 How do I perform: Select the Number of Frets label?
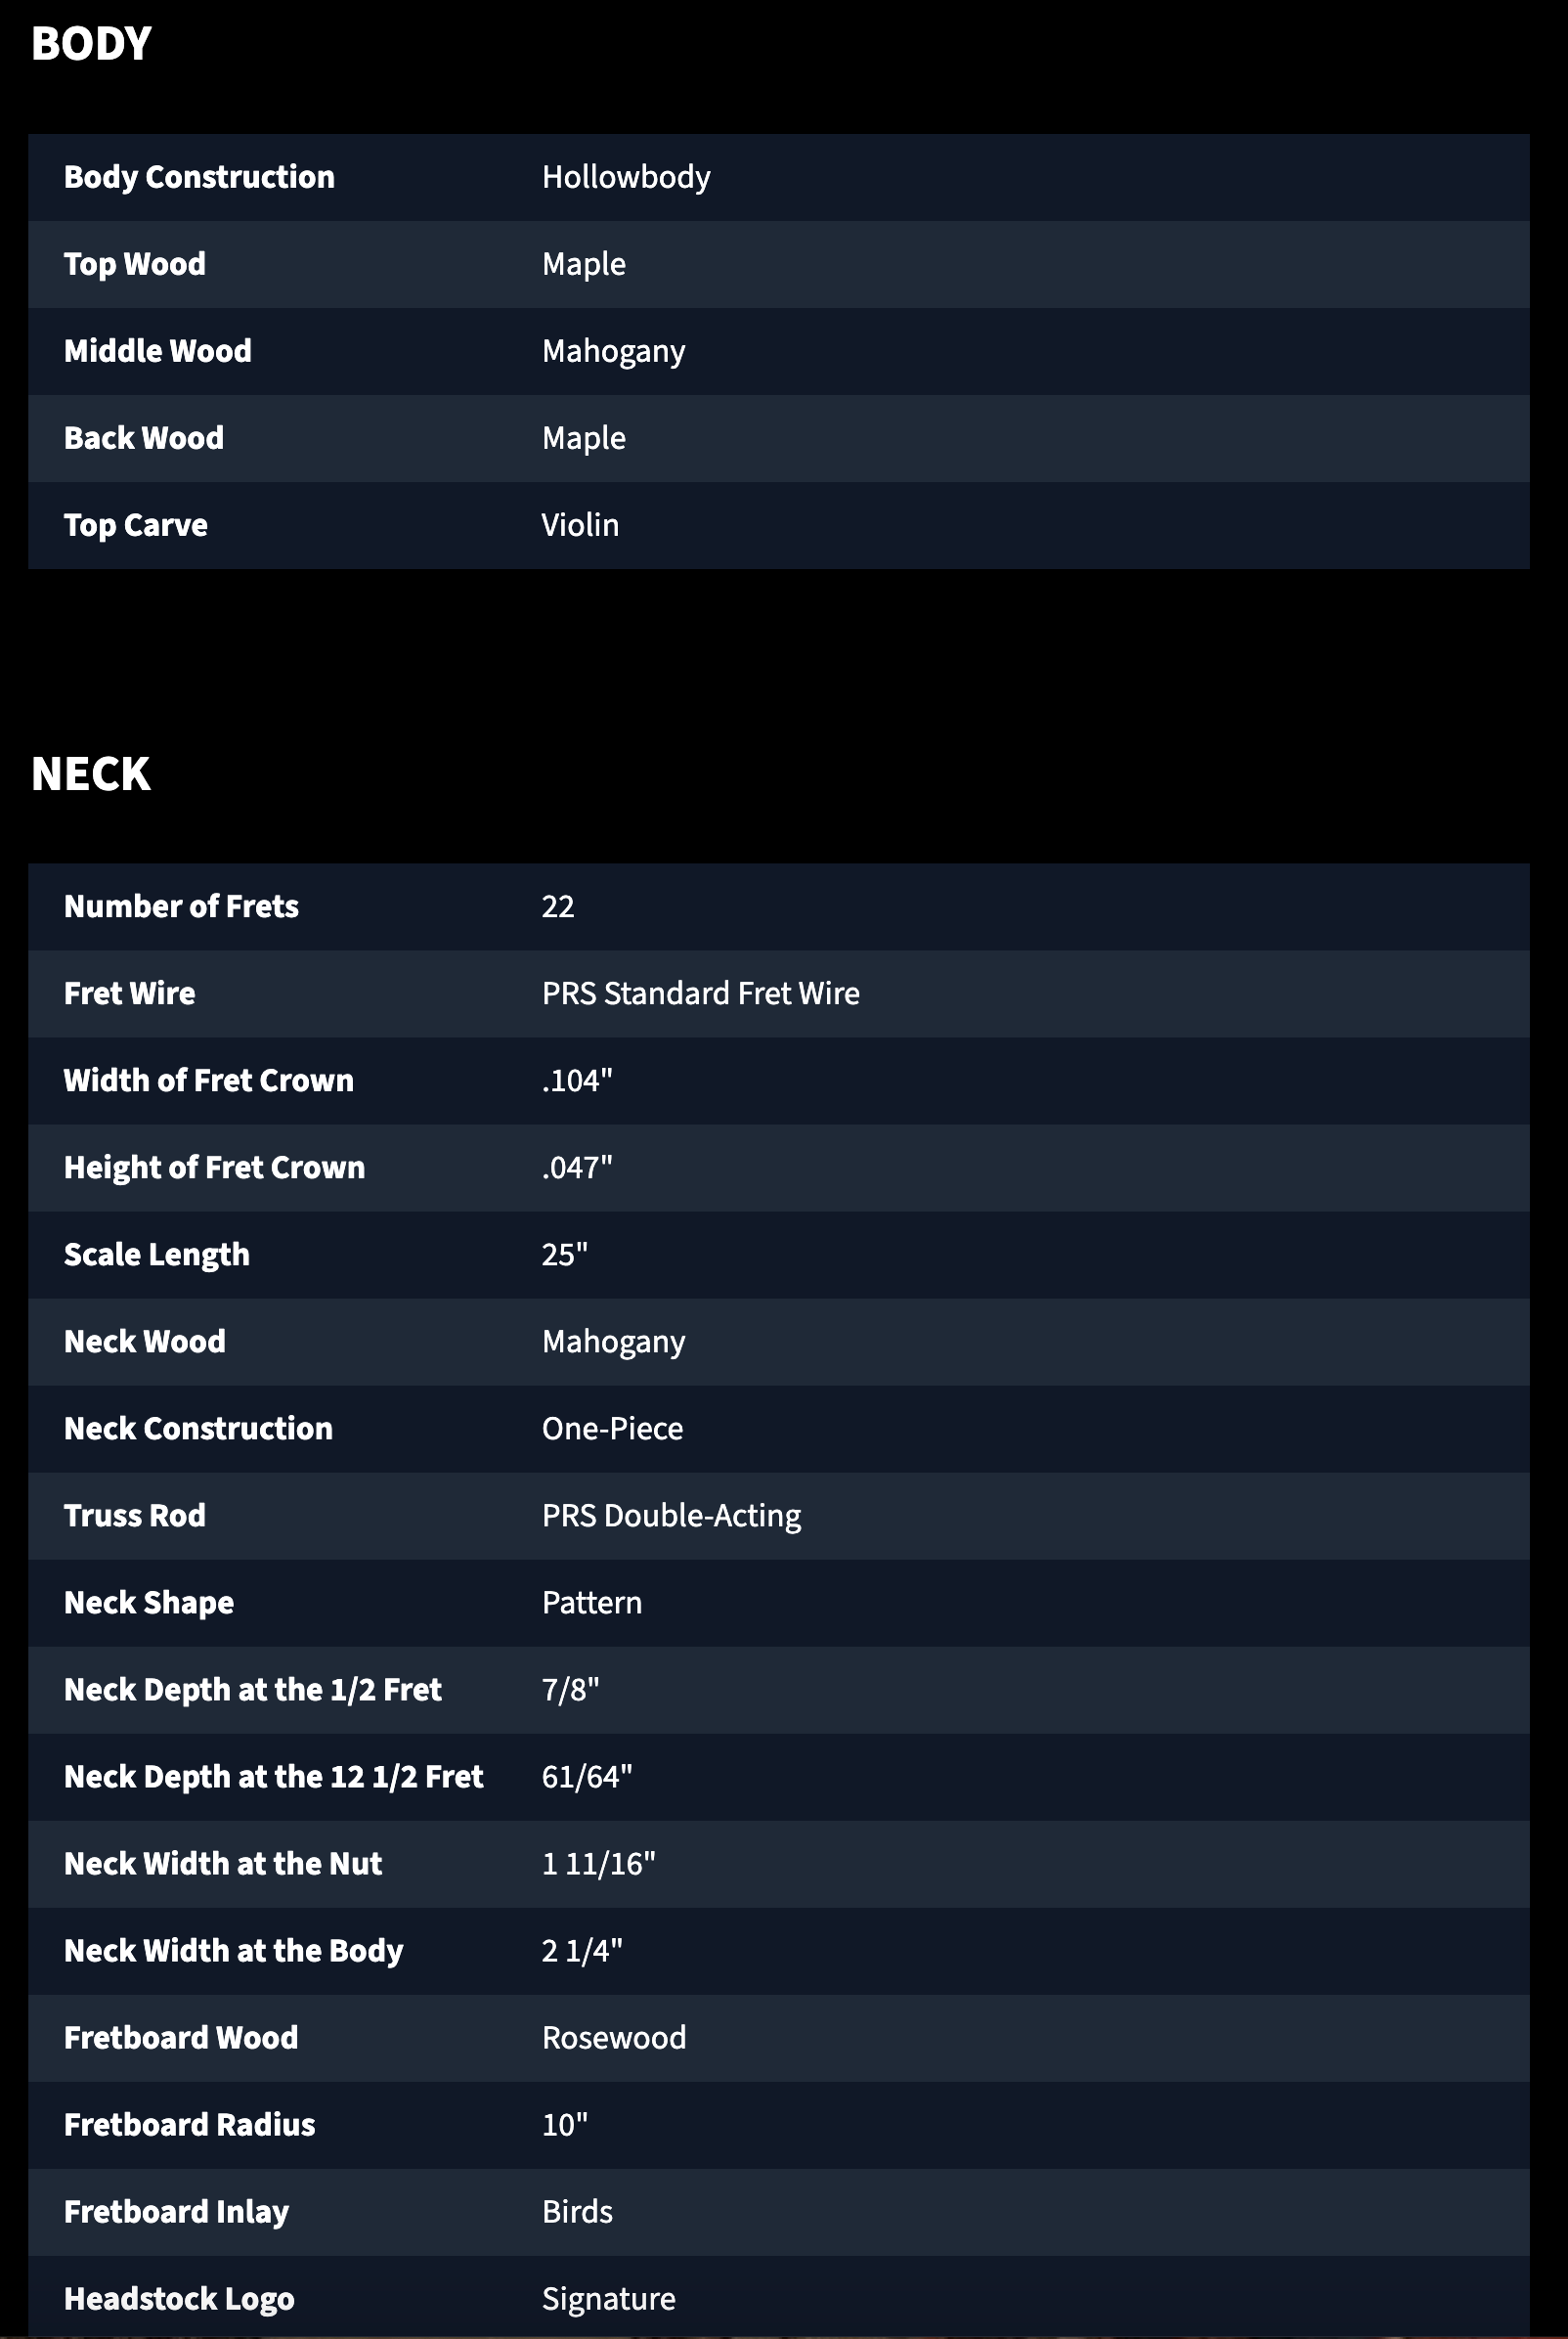pos(181,906)
